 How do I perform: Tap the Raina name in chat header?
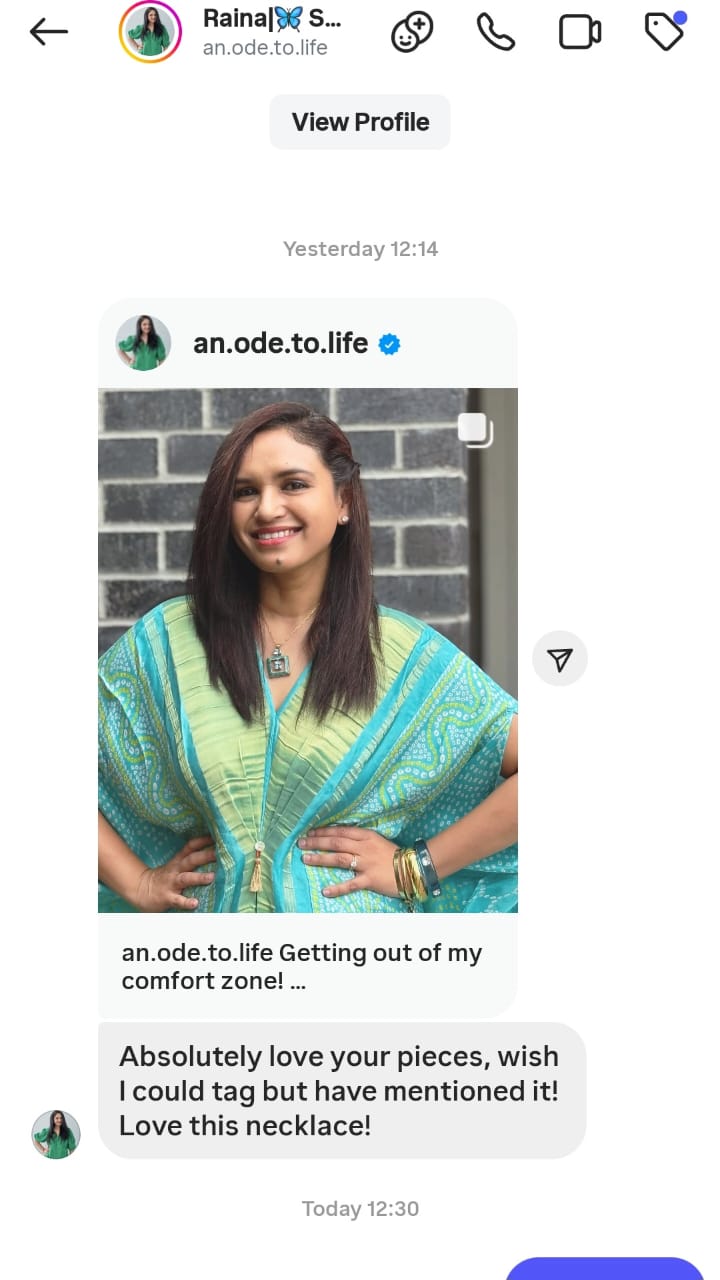[x=272, y=18]
